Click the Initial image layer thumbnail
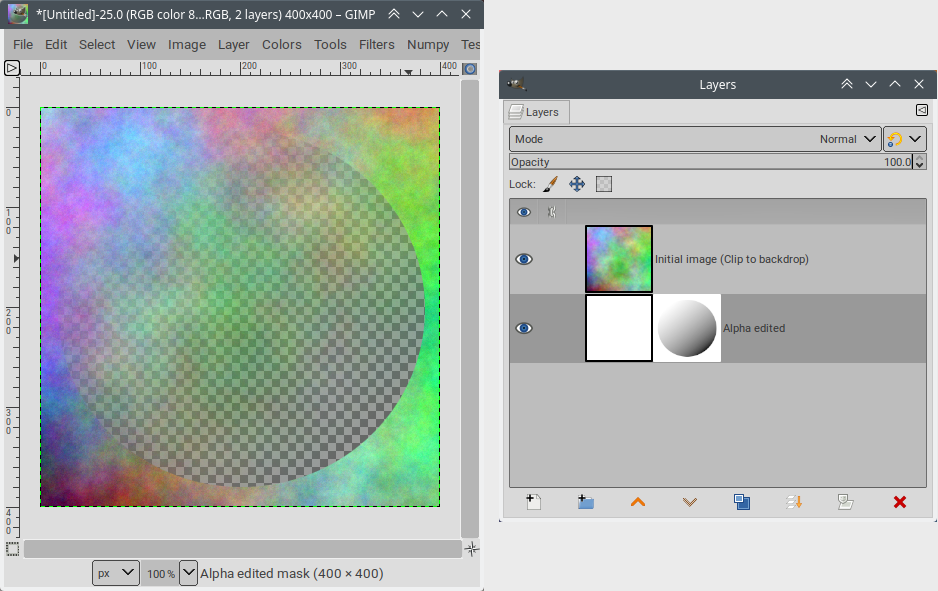The height and width of the screenshot is (591, 938). [x=619, y=259]
